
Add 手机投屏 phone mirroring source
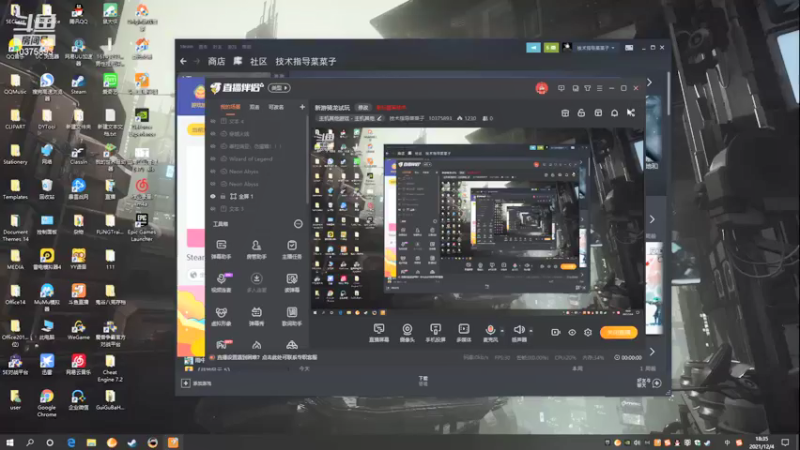[x=435, y=333]
